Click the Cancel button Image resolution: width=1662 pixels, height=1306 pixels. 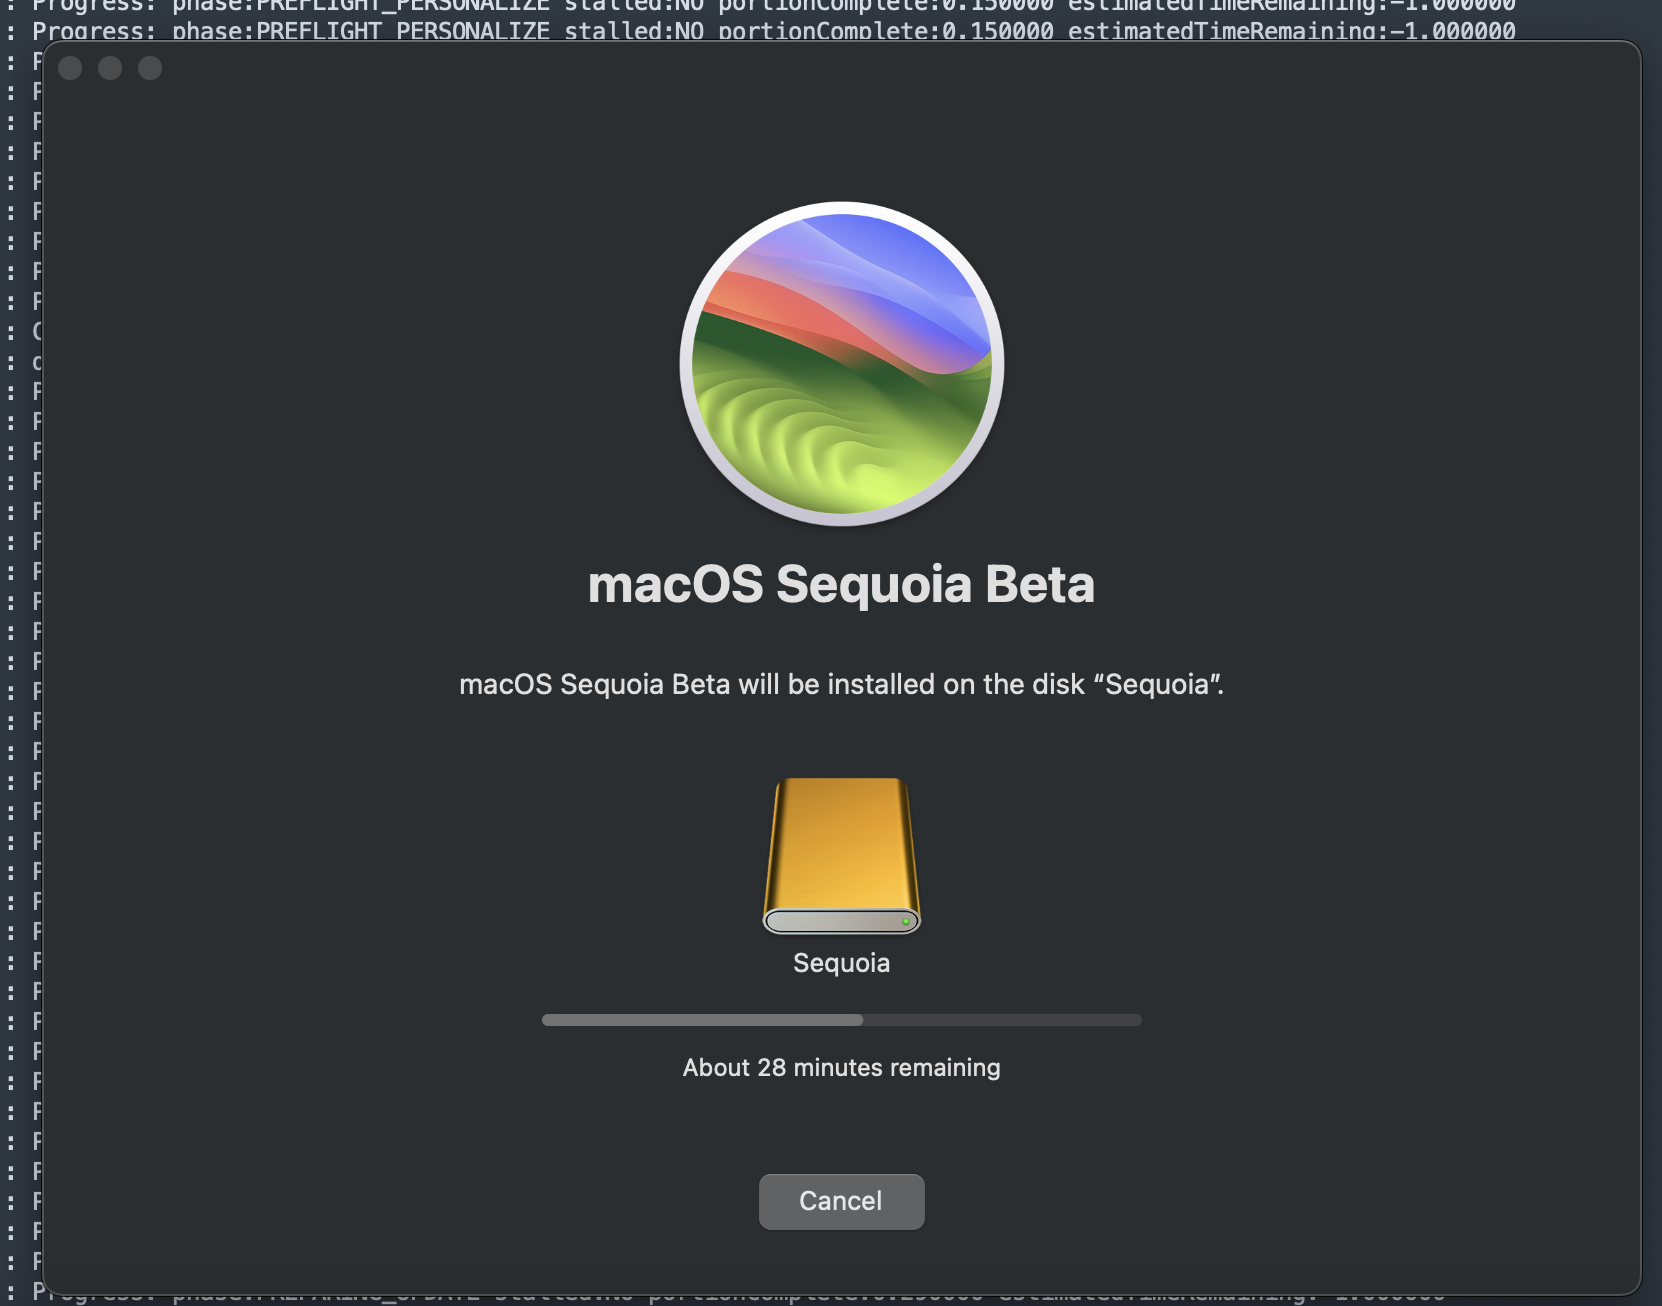(x=841, y=1201)
